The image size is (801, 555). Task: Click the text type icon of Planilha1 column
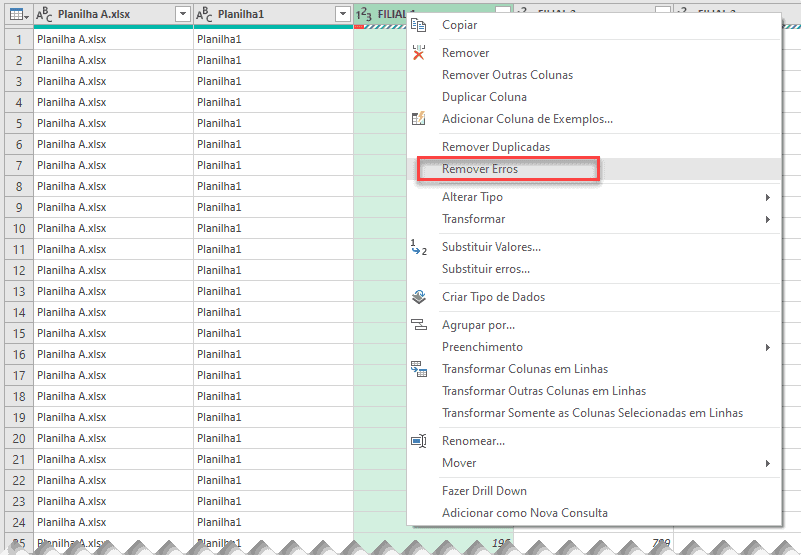pos(204,14)
